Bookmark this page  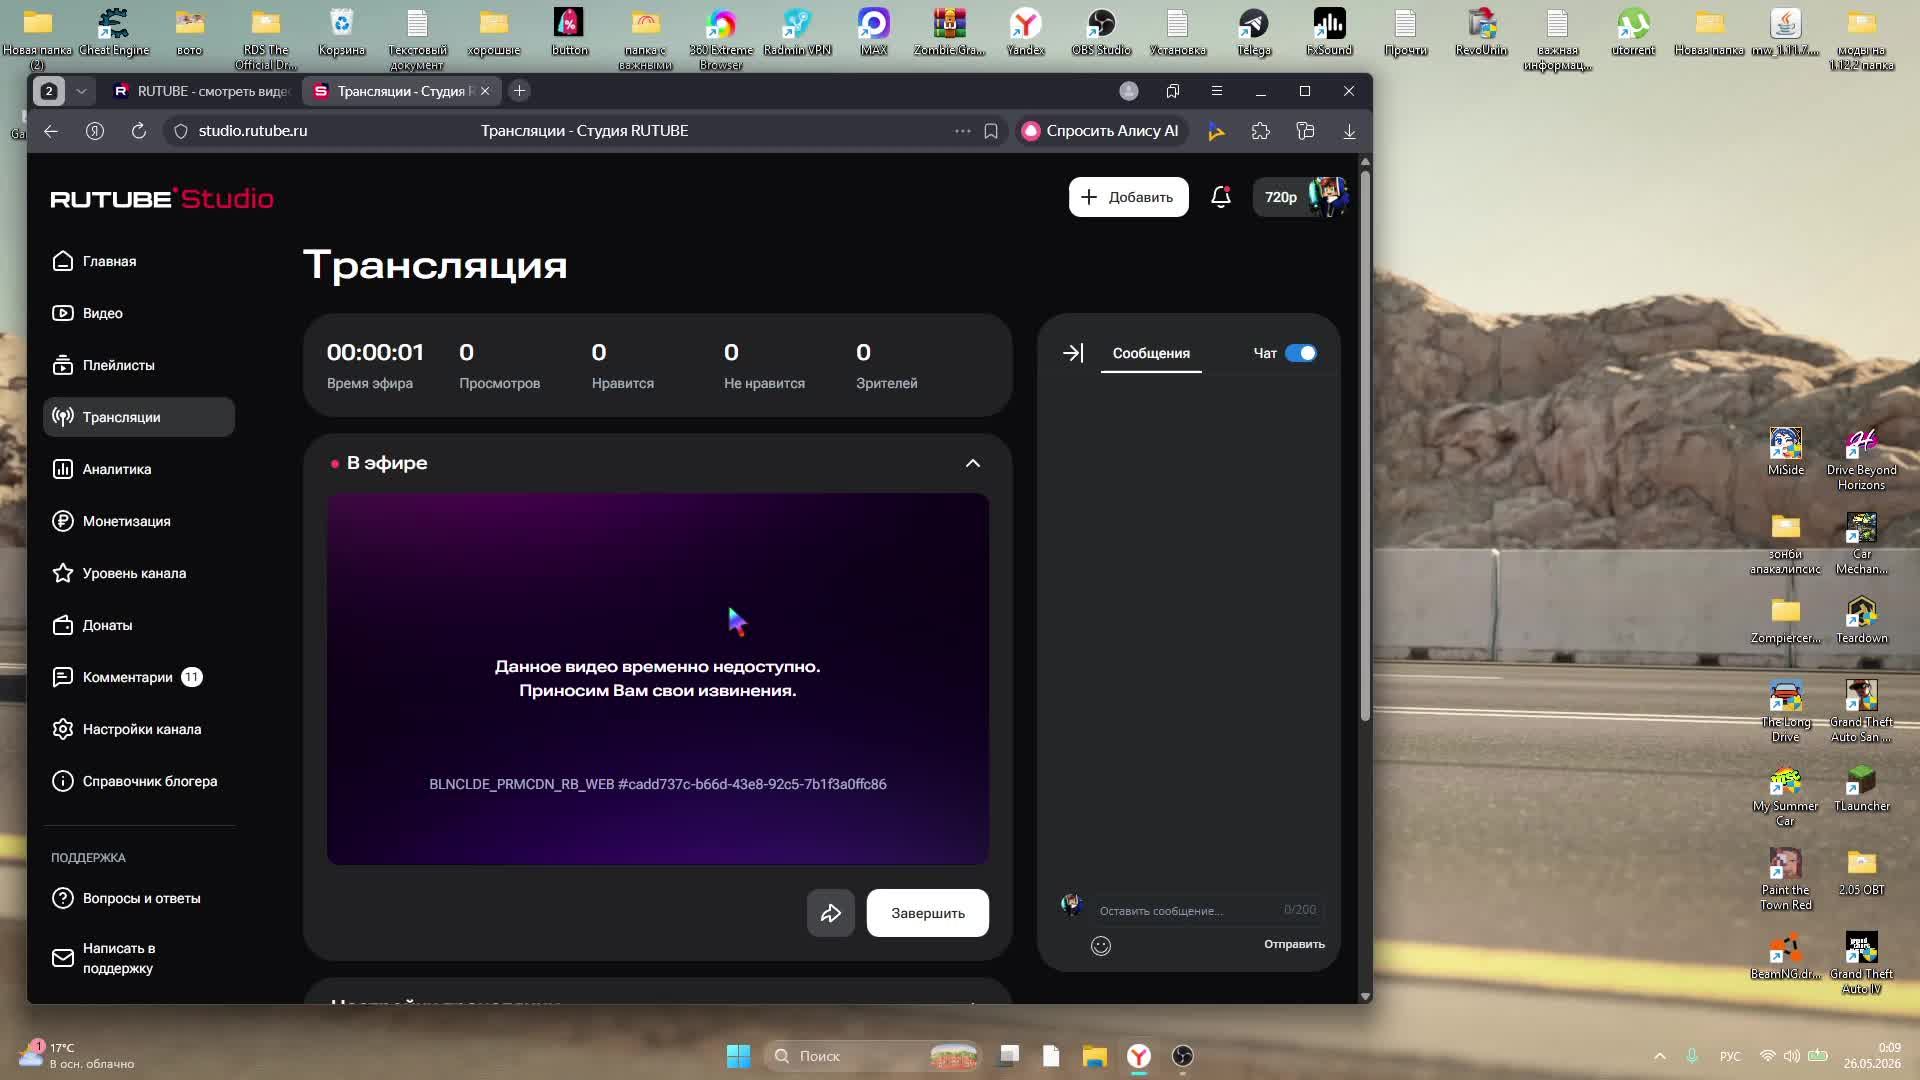991,131
